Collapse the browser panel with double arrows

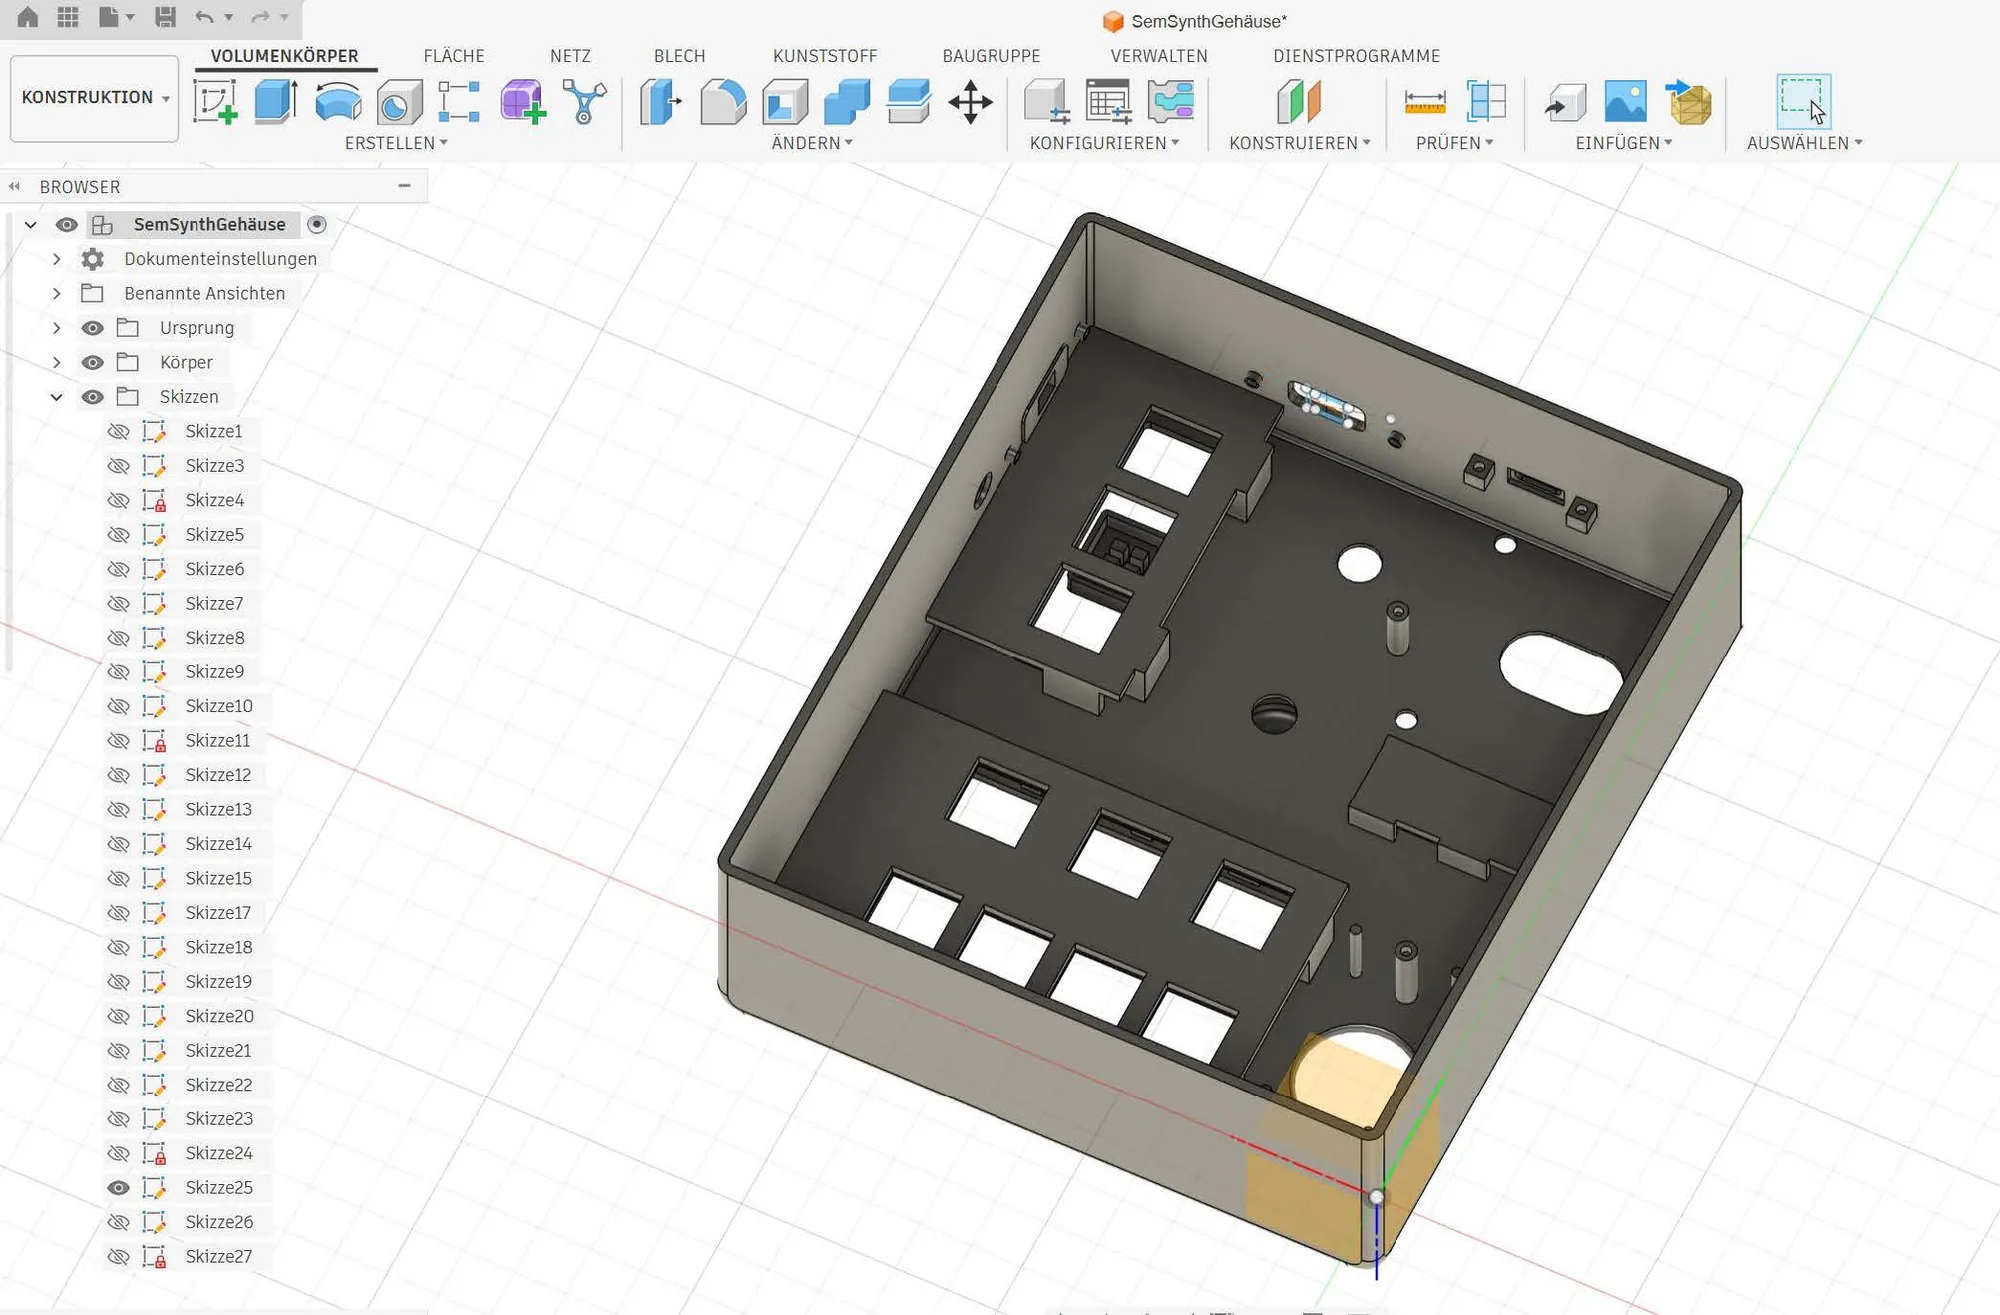(14, 186)
